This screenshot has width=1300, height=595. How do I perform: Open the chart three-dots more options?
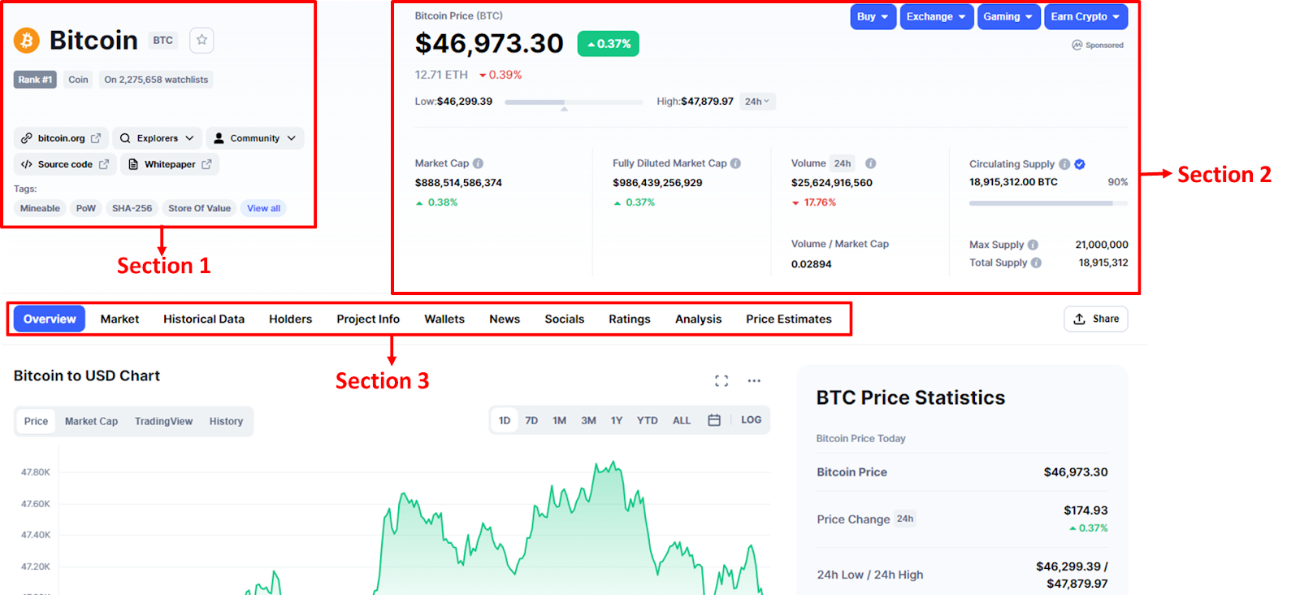[x=754, y=380]
